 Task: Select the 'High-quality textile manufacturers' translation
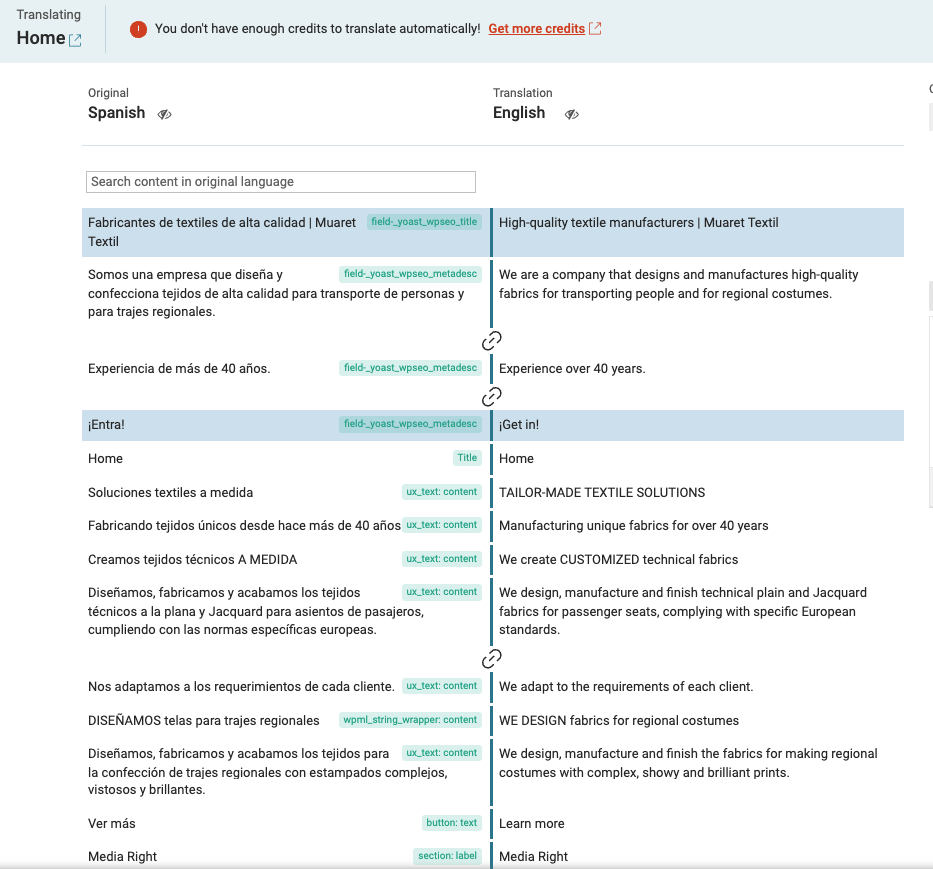[x=638, y=223]
